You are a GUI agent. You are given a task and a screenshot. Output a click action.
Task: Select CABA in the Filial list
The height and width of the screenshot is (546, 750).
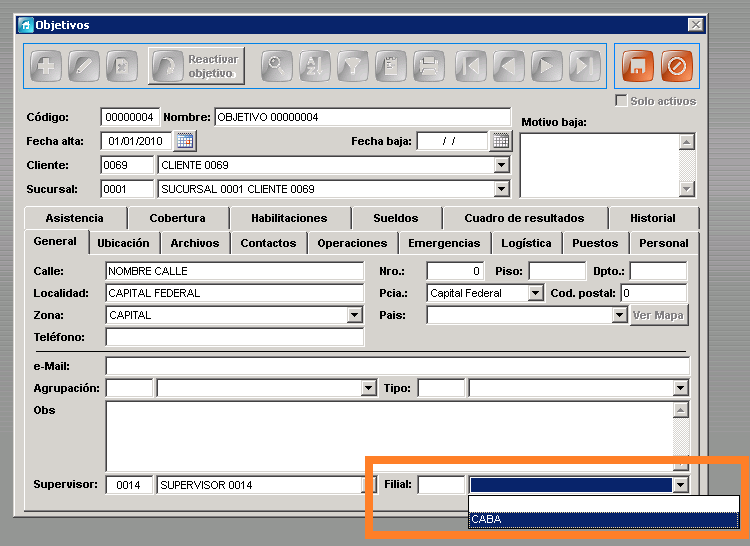coord(604,519)
